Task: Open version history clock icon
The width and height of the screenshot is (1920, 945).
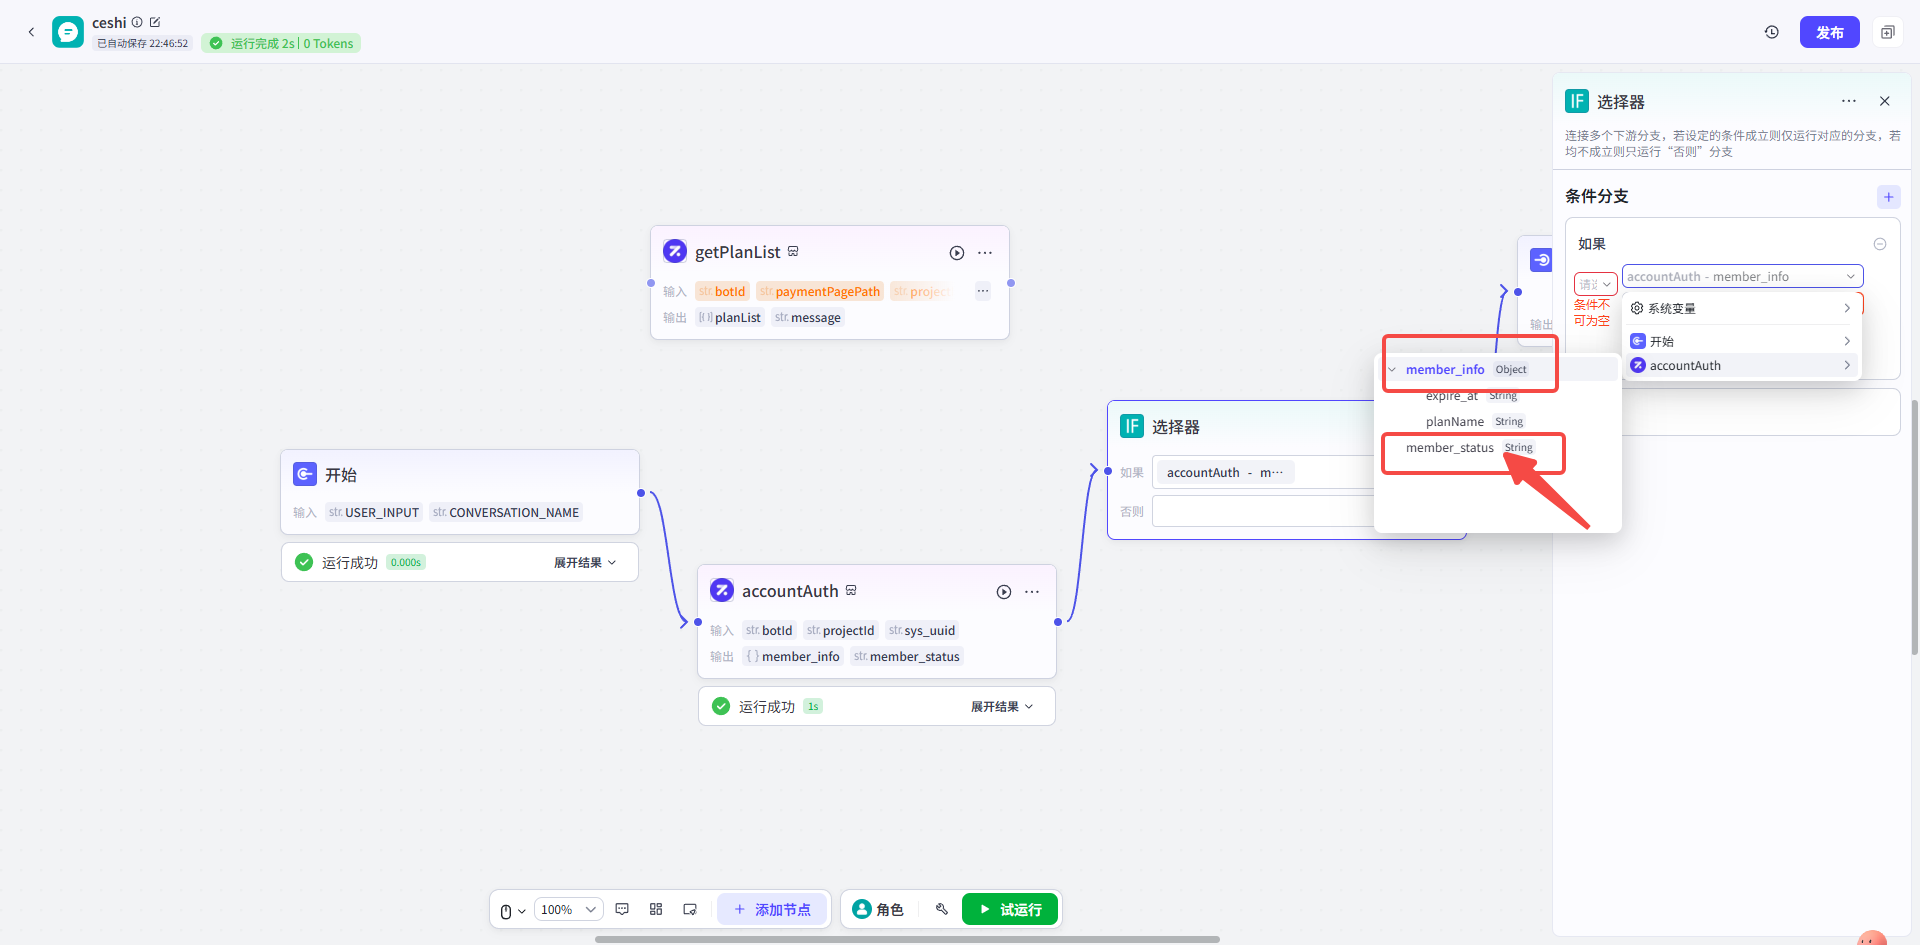Action: 1772,32
